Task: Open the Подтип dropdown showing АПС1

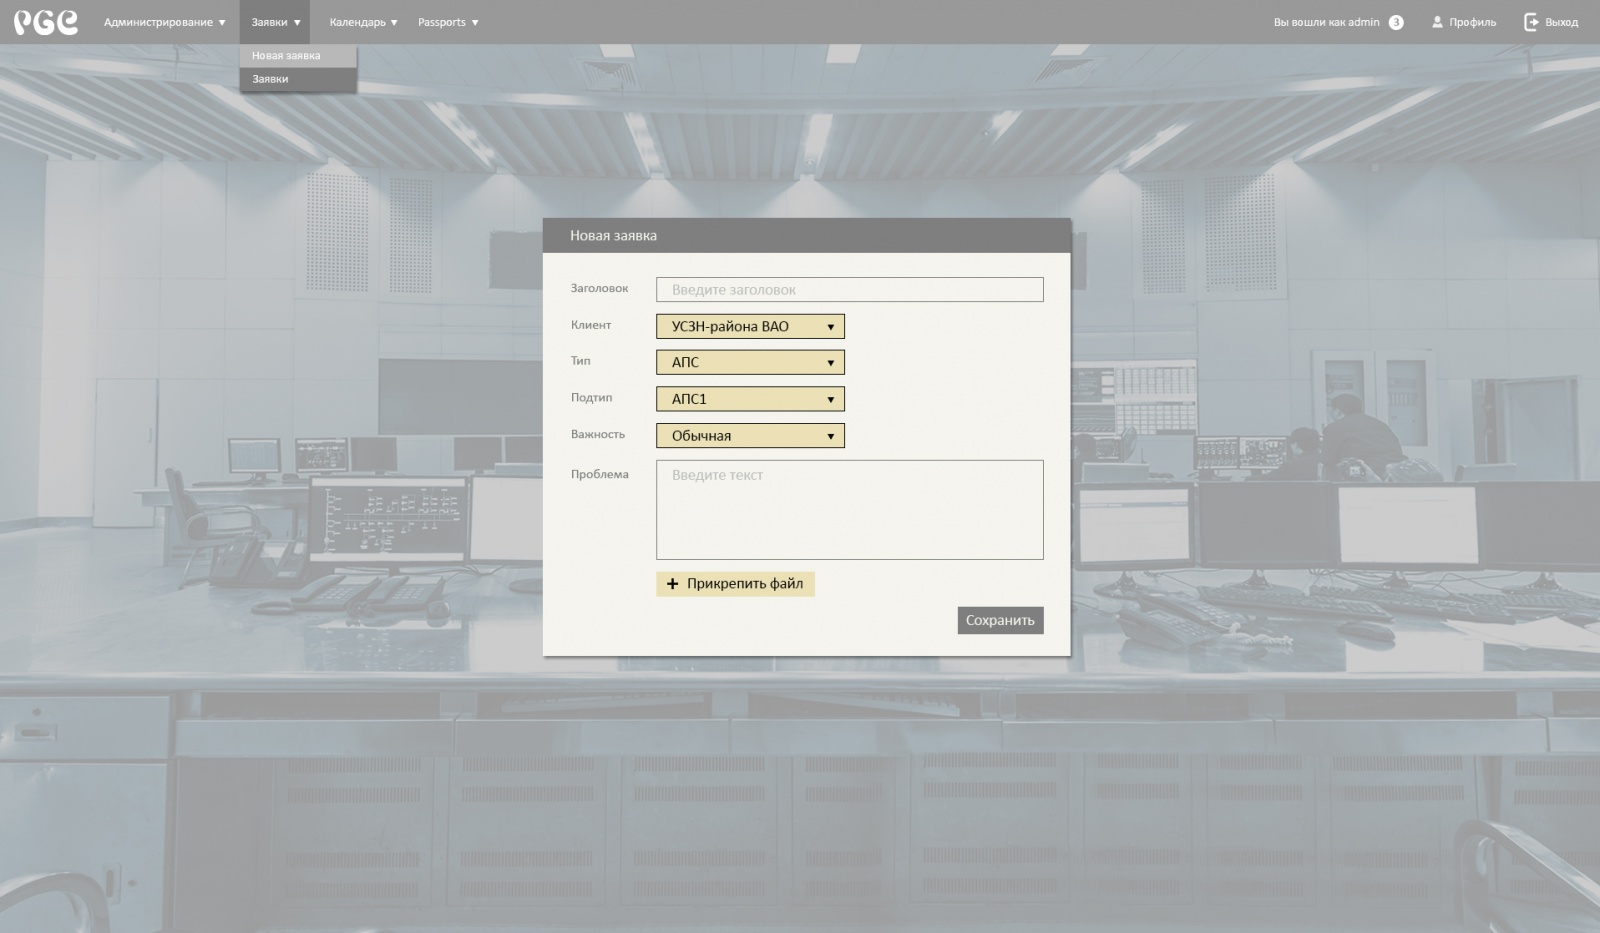Action: tap(750, 399)
